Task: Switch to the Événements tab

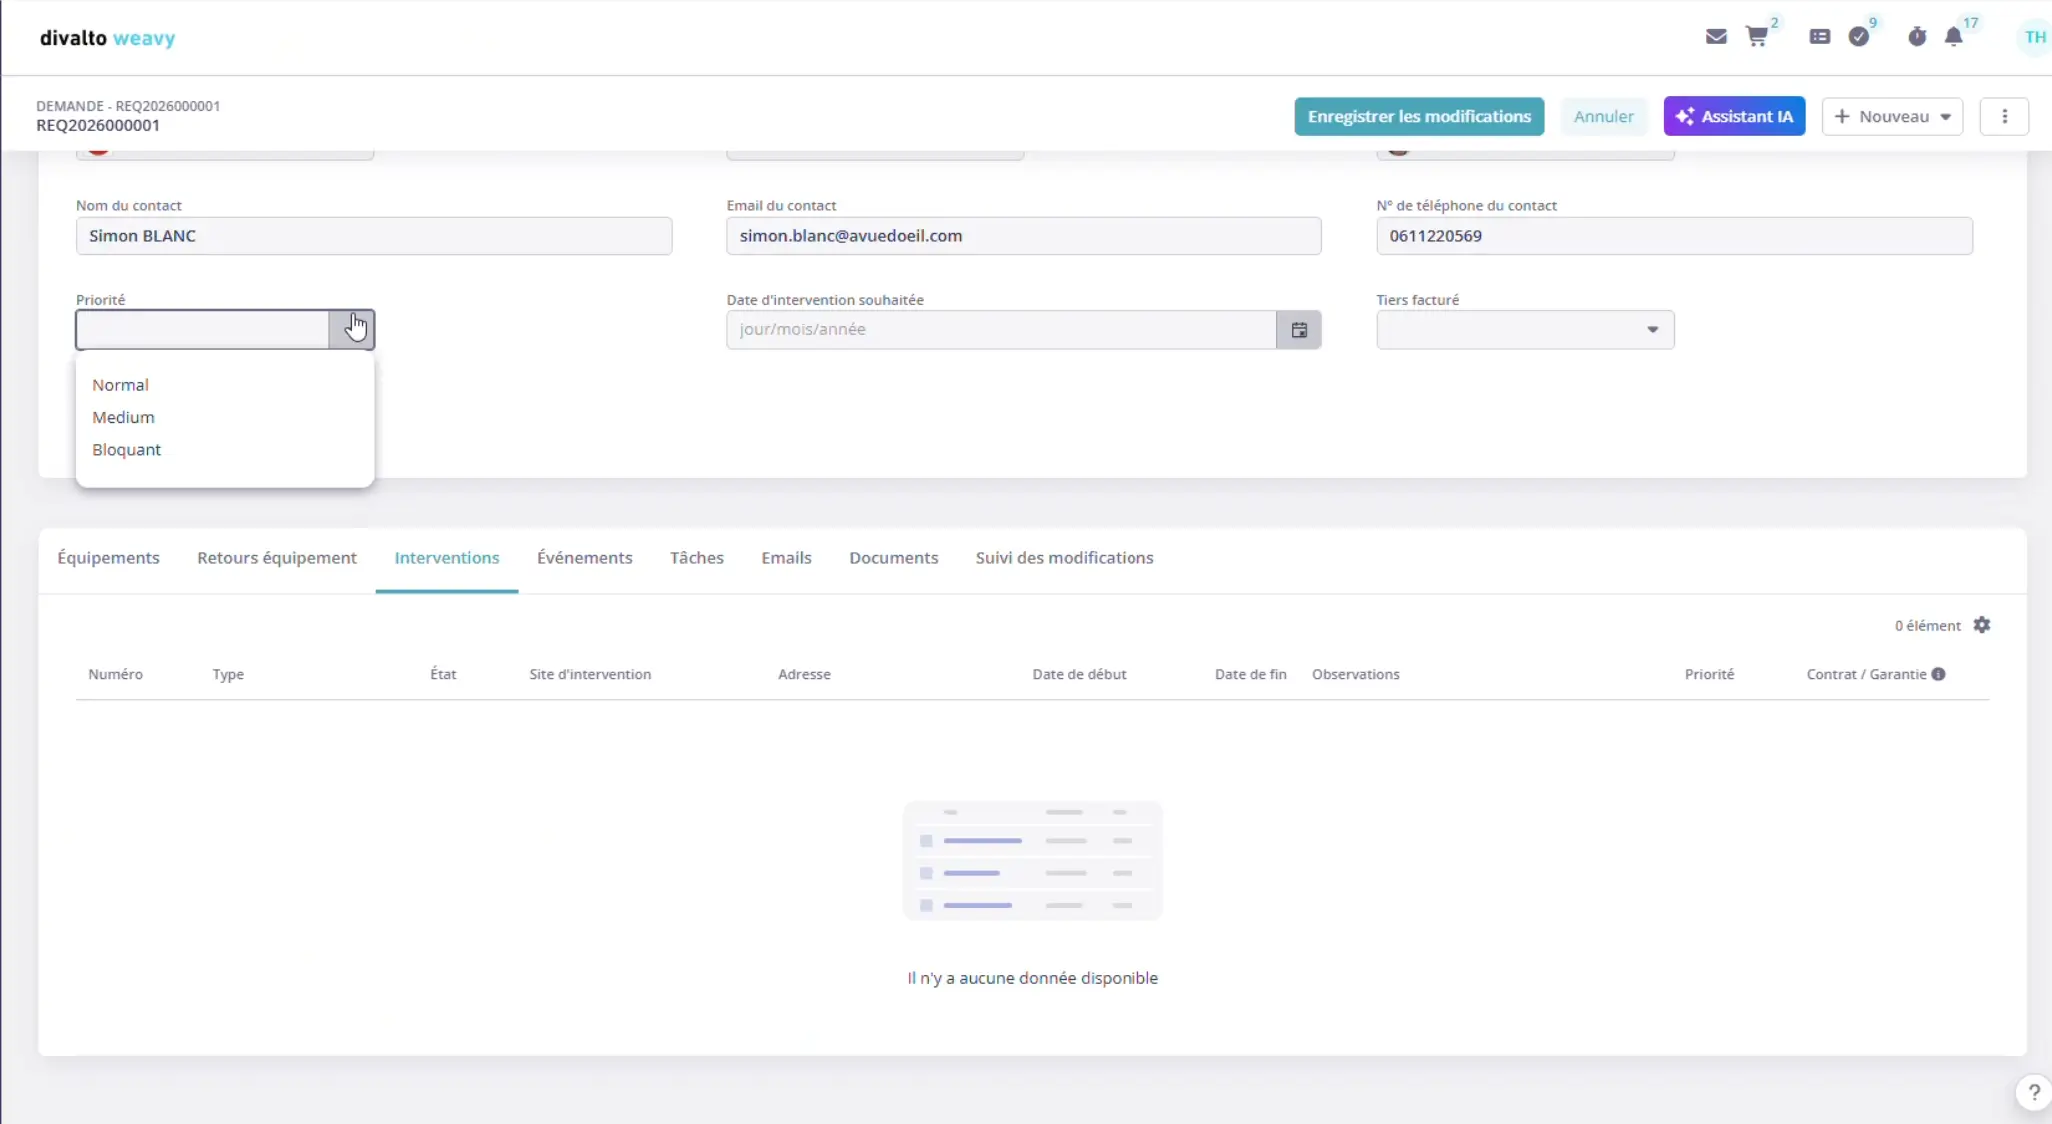Action: [585, 558]
